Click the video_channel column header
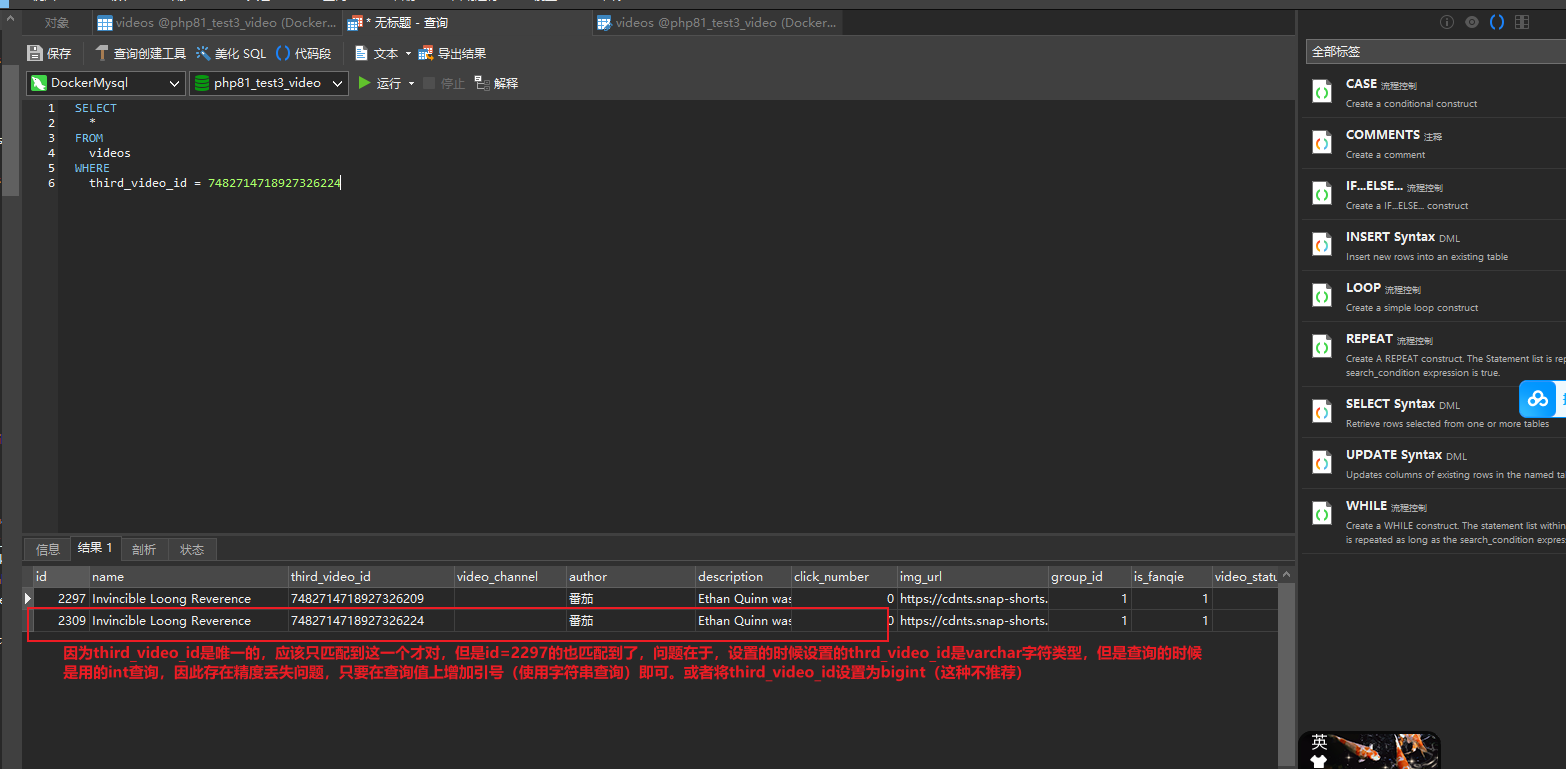The width and height of the screenshot is (1566, 769). pos(509,576)
